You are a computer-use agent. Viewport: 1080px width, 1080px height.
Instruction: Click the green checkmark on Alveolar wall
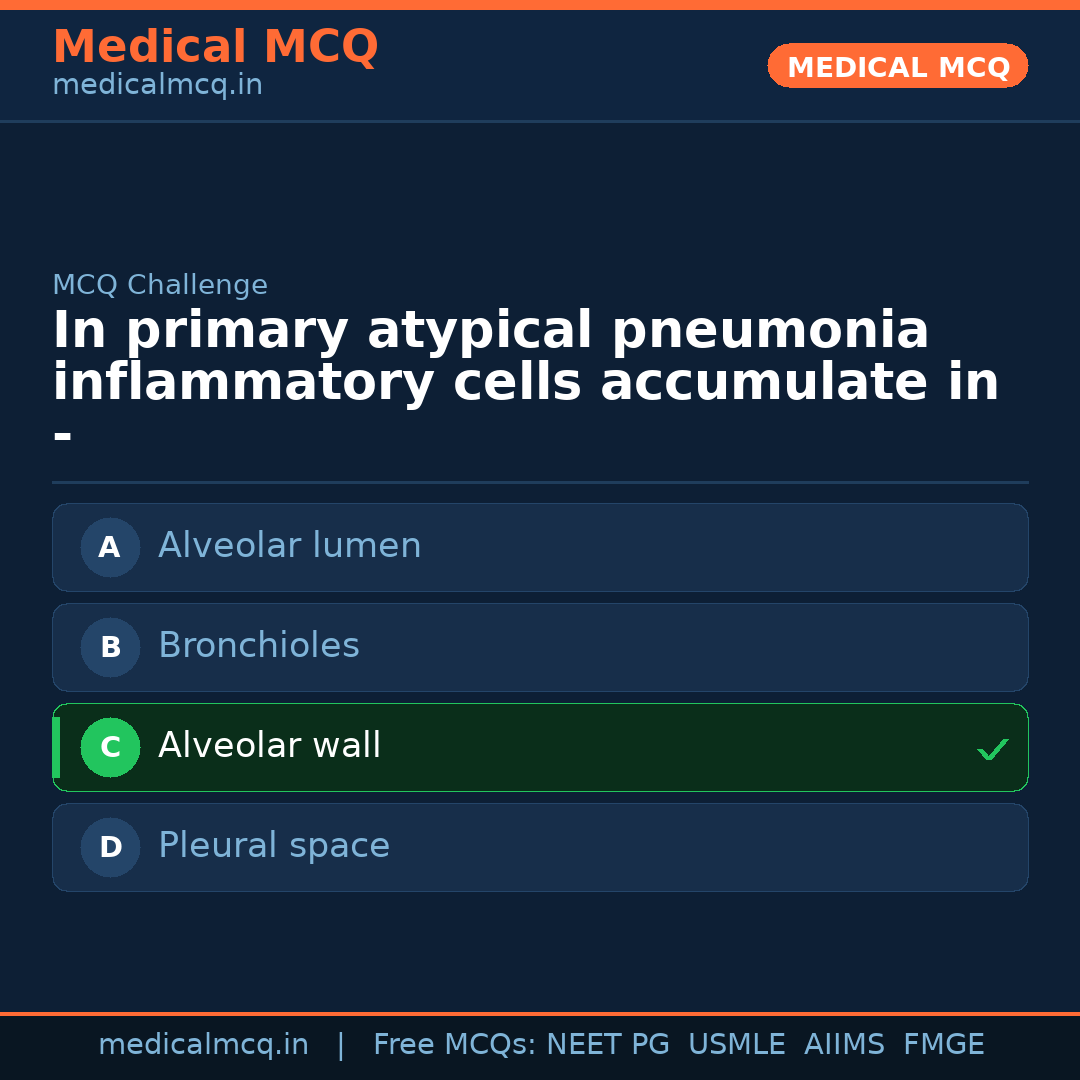992,749
